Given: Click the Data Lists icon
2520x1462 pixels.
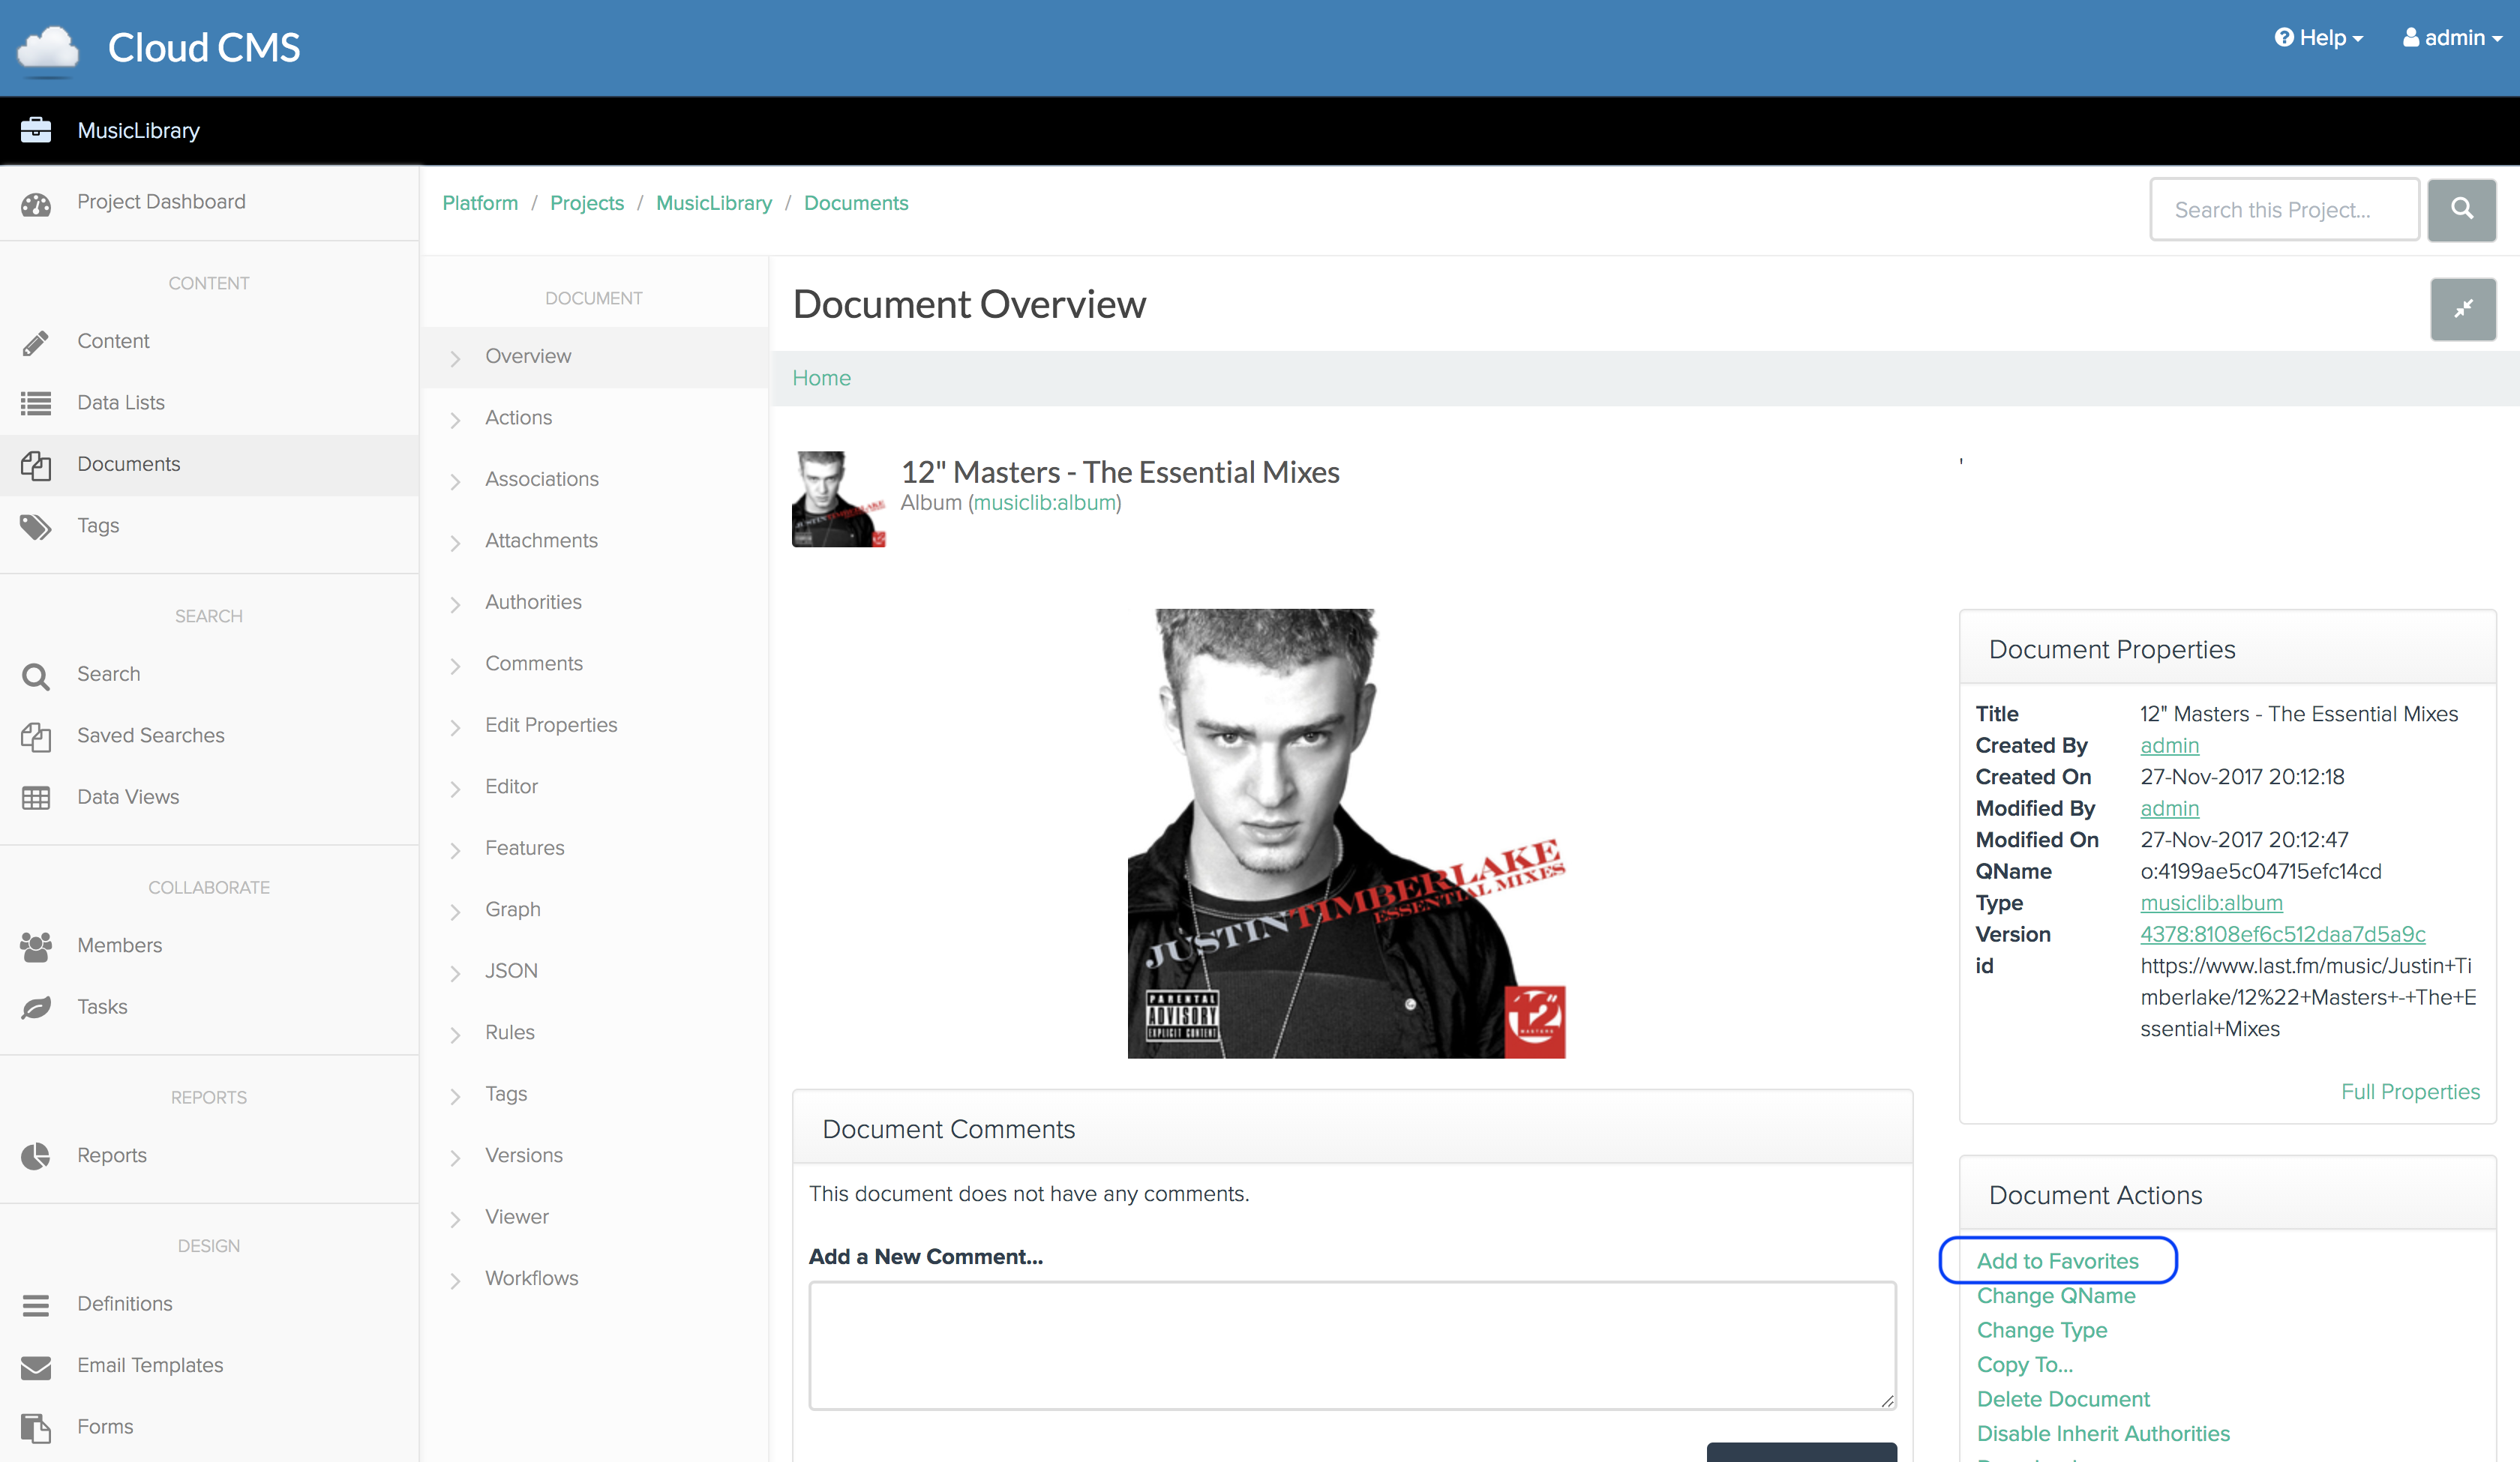Looking at the screenshot, I should click(x=36, y=404).
